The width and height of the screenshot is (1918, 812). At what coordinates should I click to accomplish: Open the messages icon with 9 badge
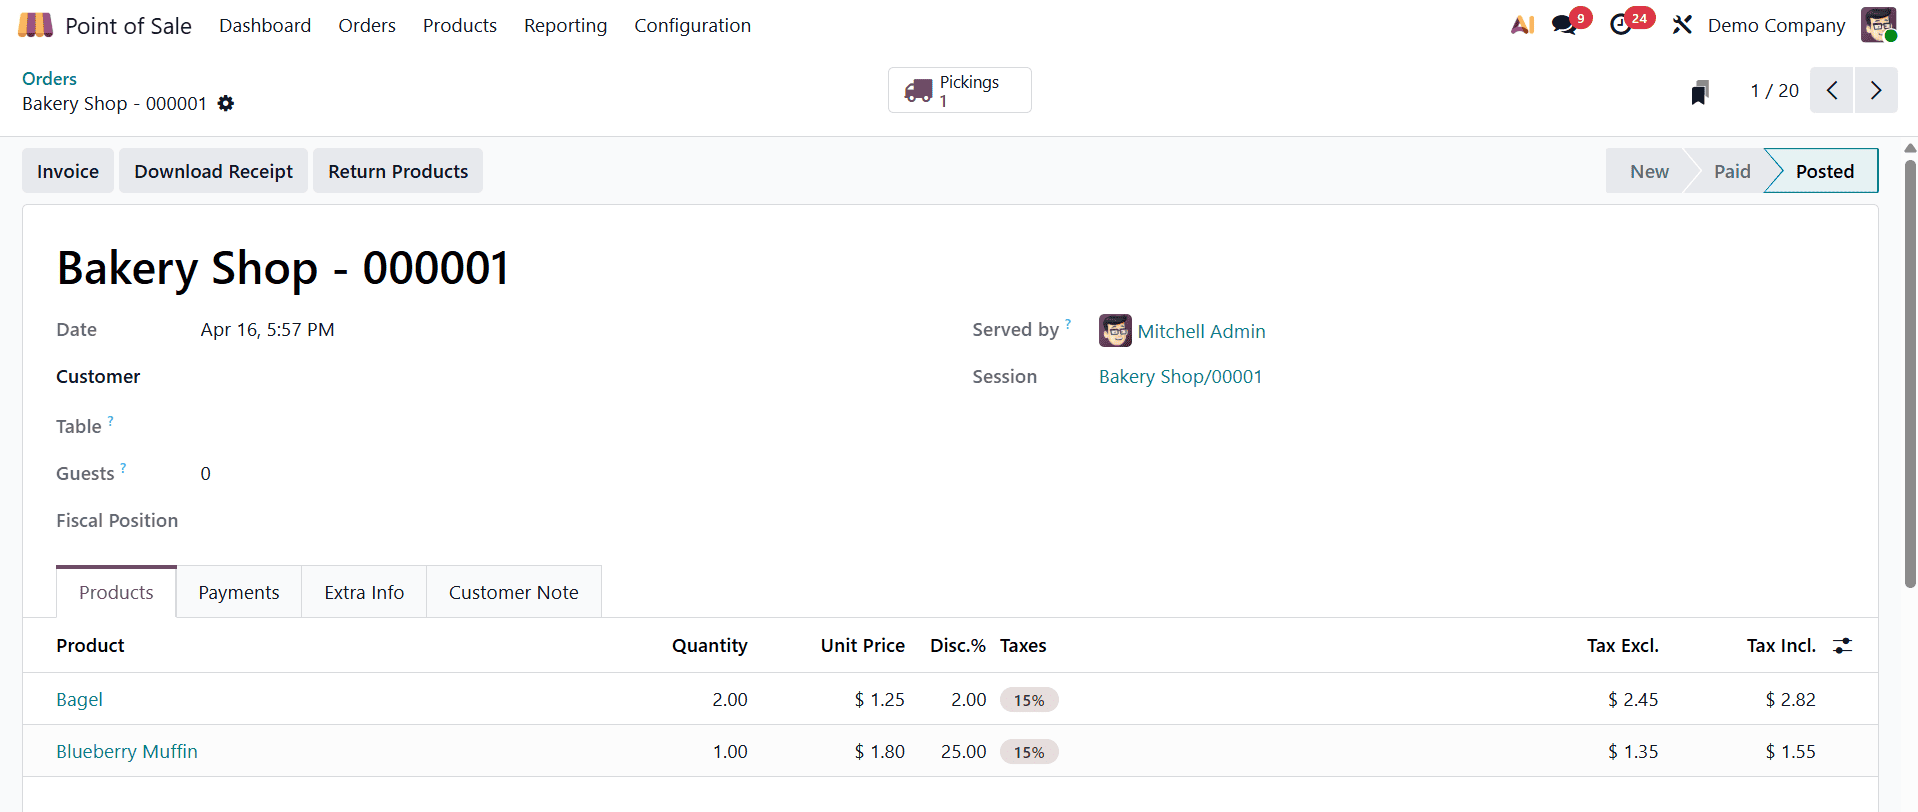(x=1565, y=25)
